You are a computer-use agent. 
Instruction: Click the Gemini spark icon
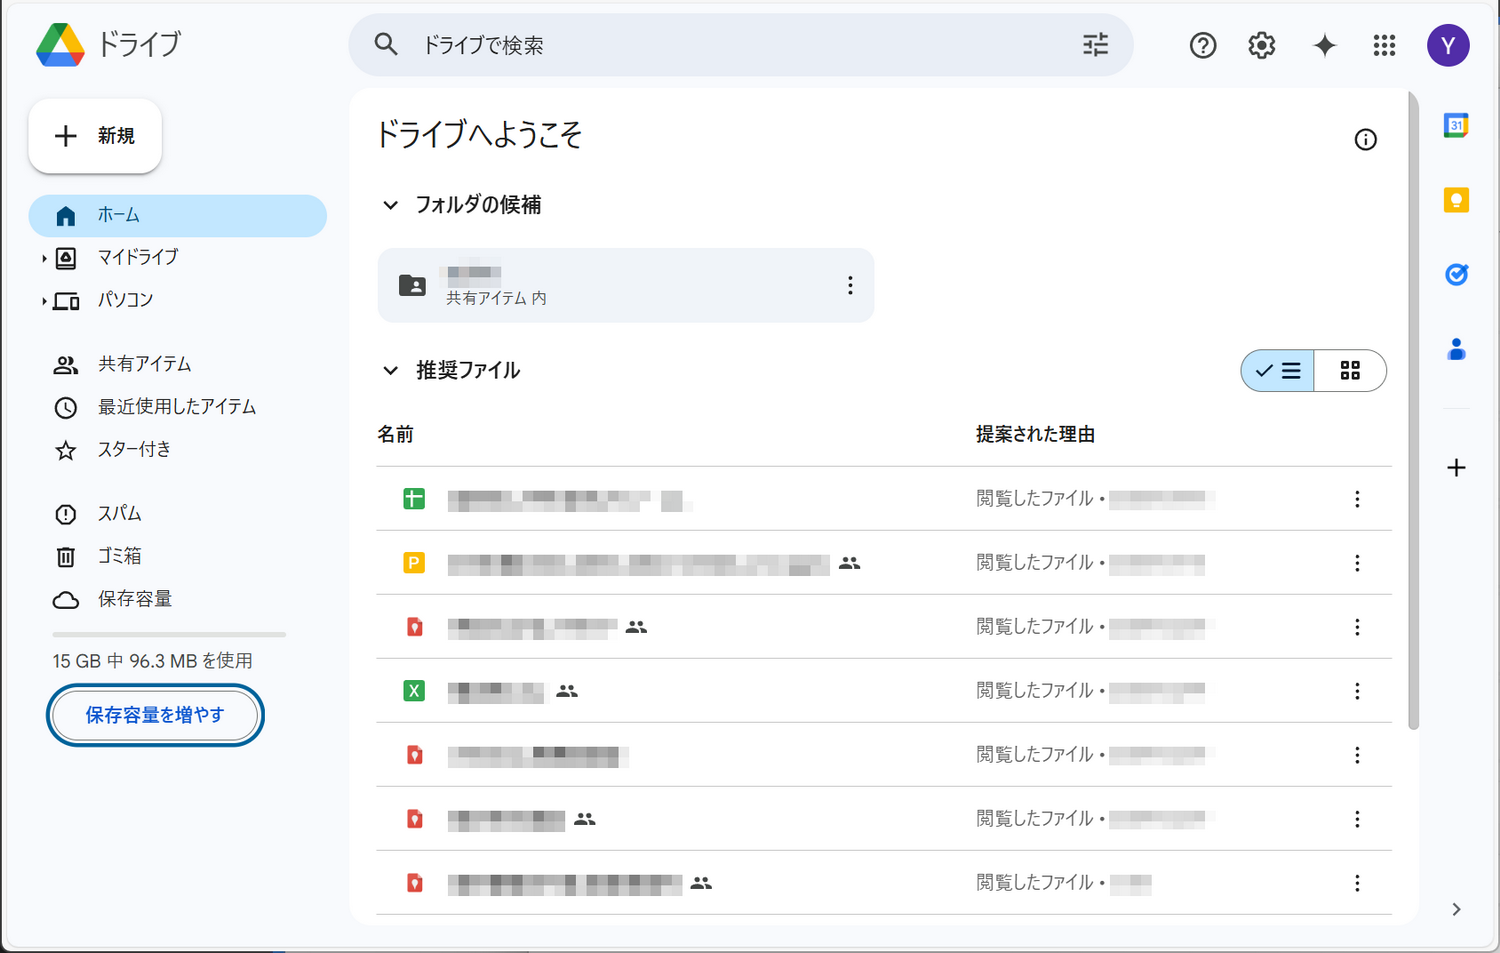pyautogui.click(x=1324, y=45)
